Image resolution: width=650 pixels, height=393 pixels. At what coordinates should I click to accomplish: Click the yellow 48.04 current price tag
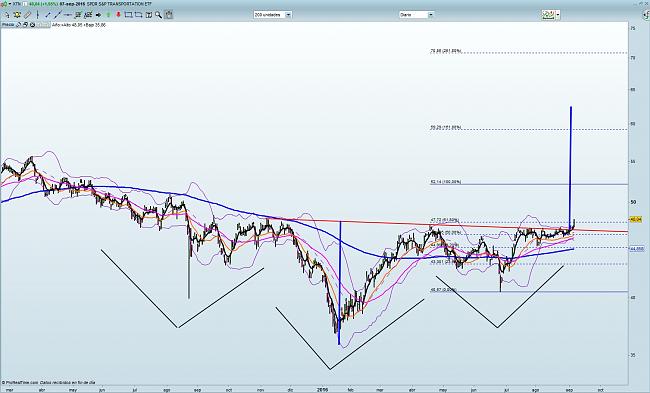[x=636, y=219]
